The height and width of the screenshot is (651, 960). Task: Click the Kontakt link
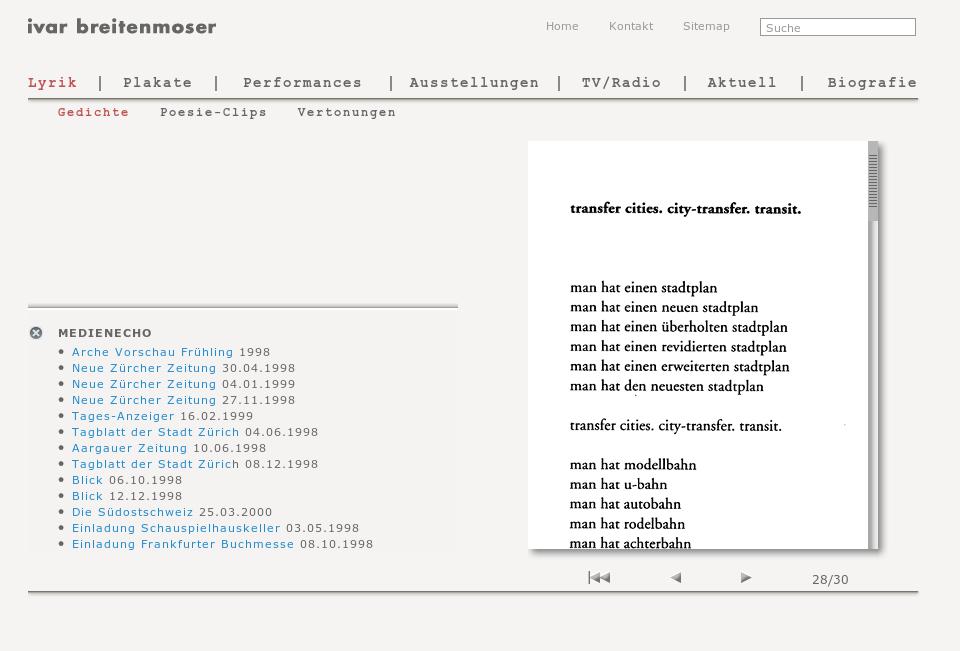(631, 26)
